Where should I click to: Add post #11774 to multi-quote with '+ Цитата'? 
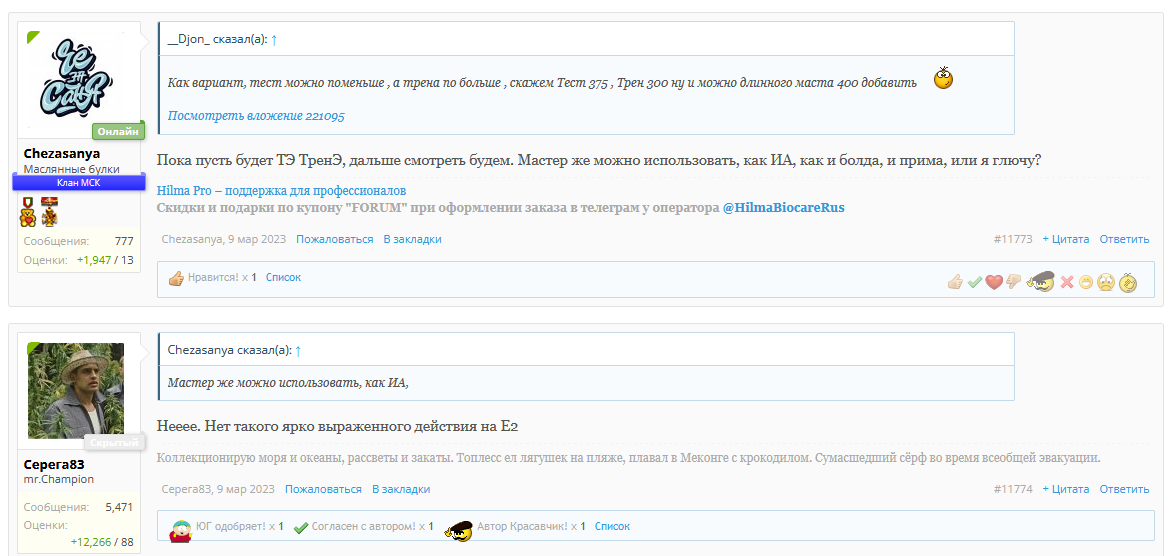(1065, 489)
